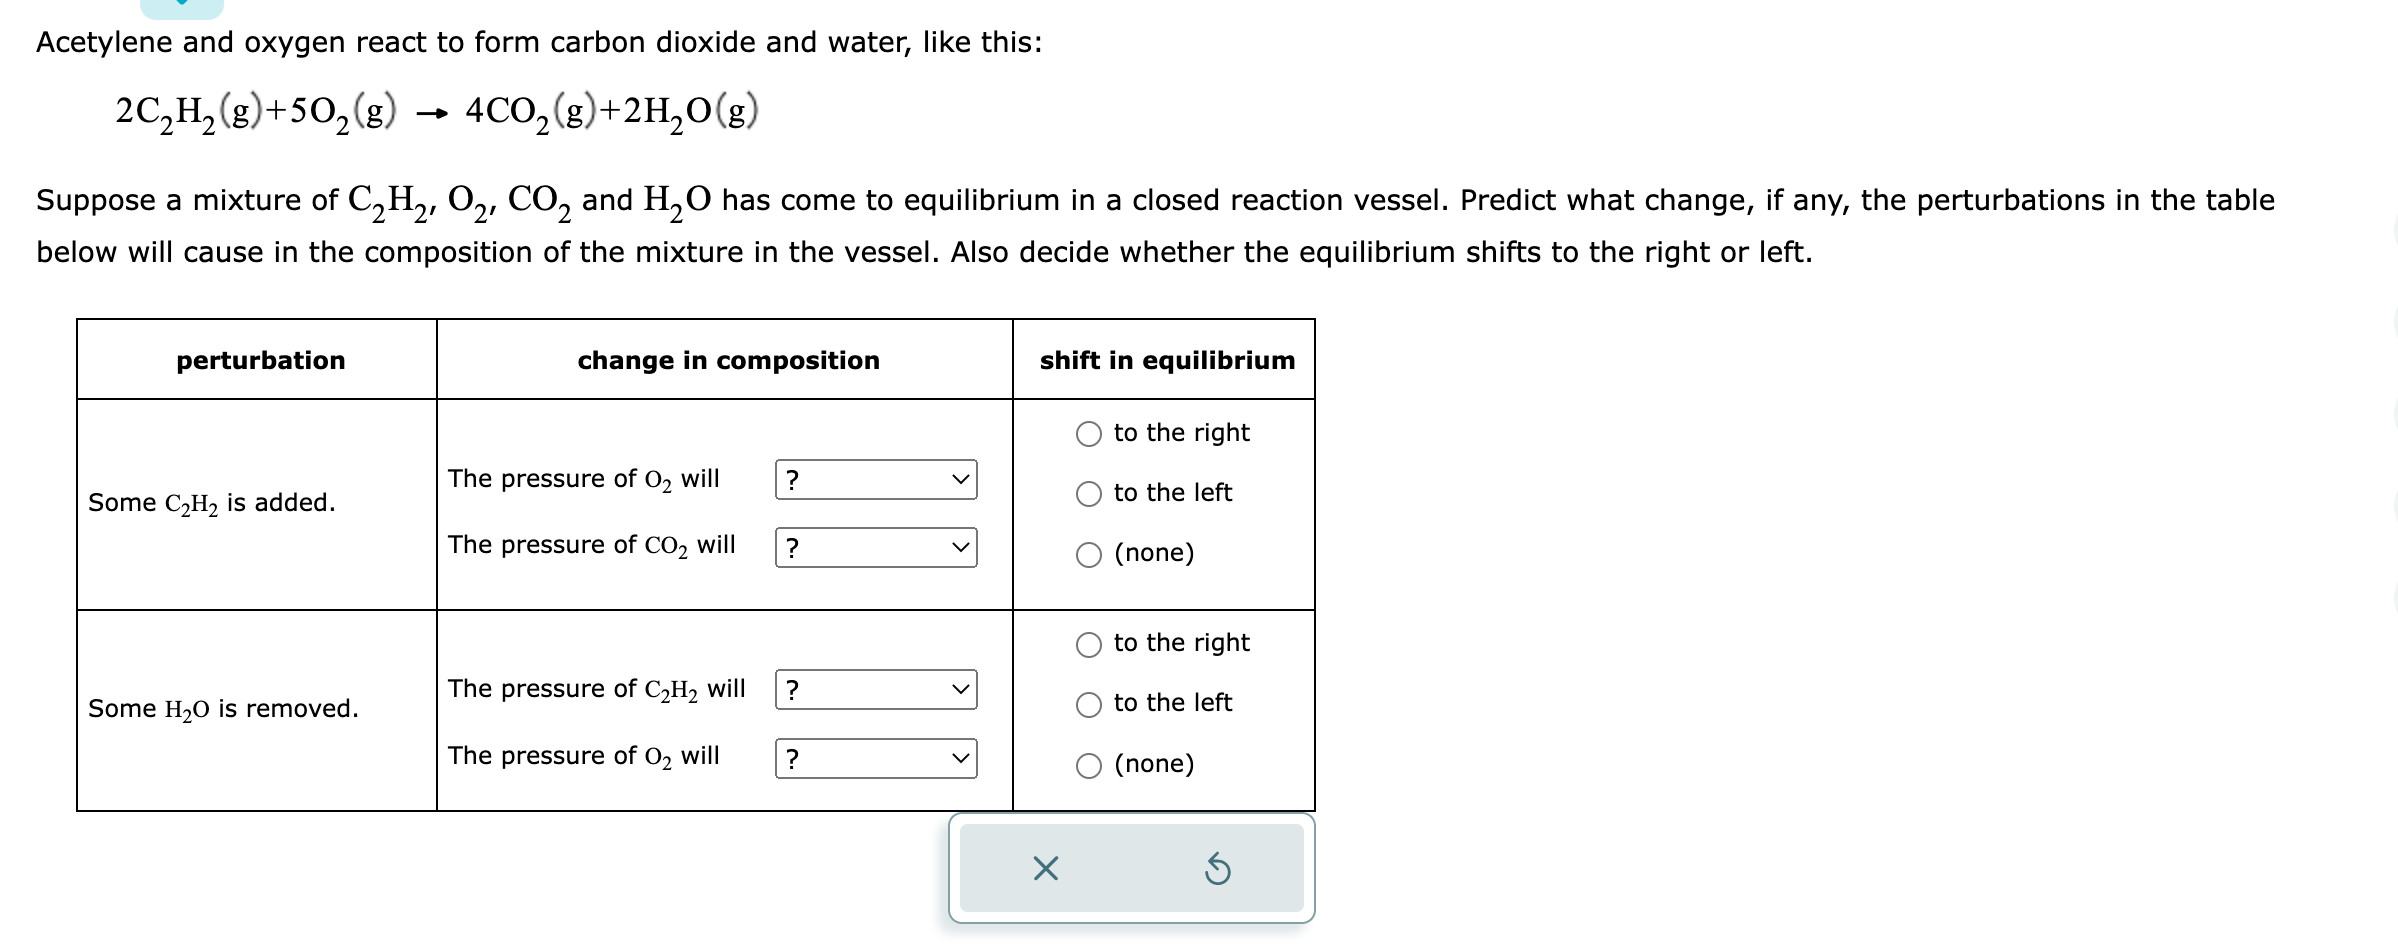Click the X clear answer icon
Viewport: 2398px width, 950px height.
pos(1045,868)
